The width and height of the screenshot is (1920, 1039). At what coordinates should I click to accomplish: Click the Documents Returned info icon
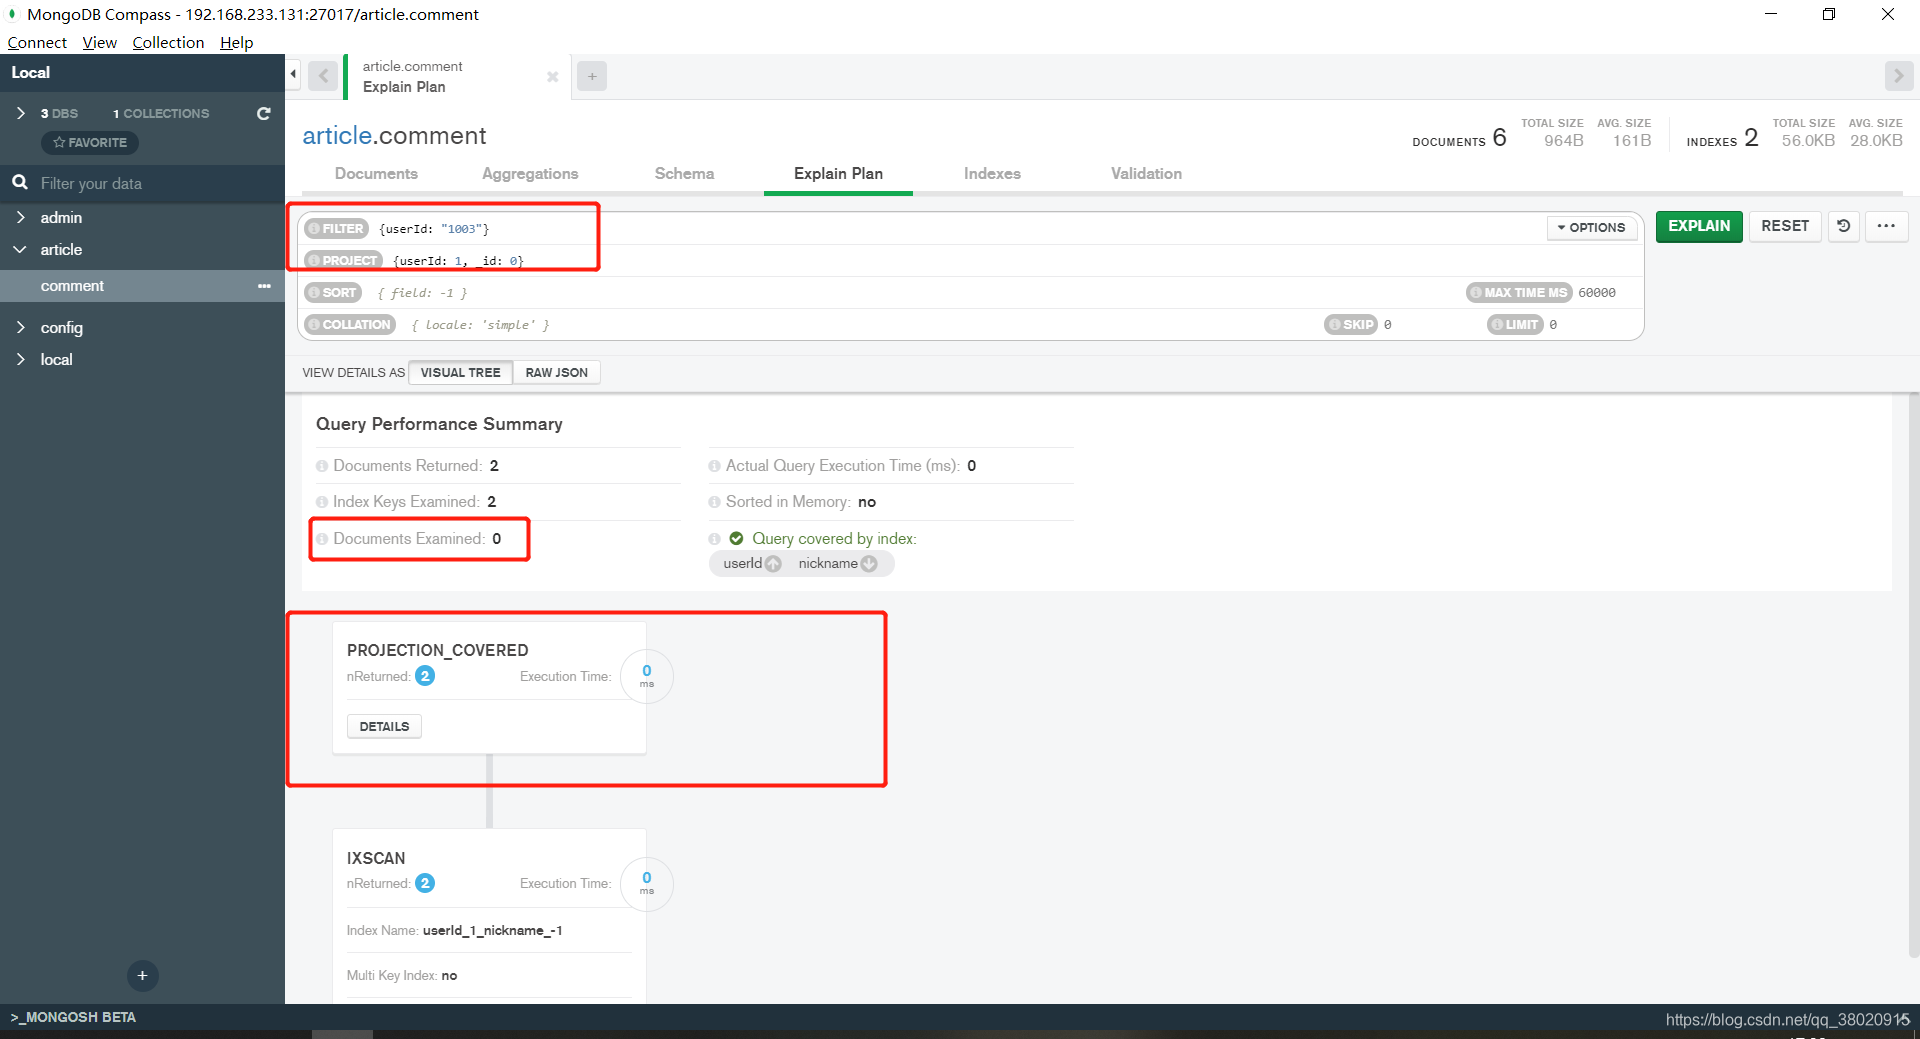pyautogui.click(x=322, y=466)
